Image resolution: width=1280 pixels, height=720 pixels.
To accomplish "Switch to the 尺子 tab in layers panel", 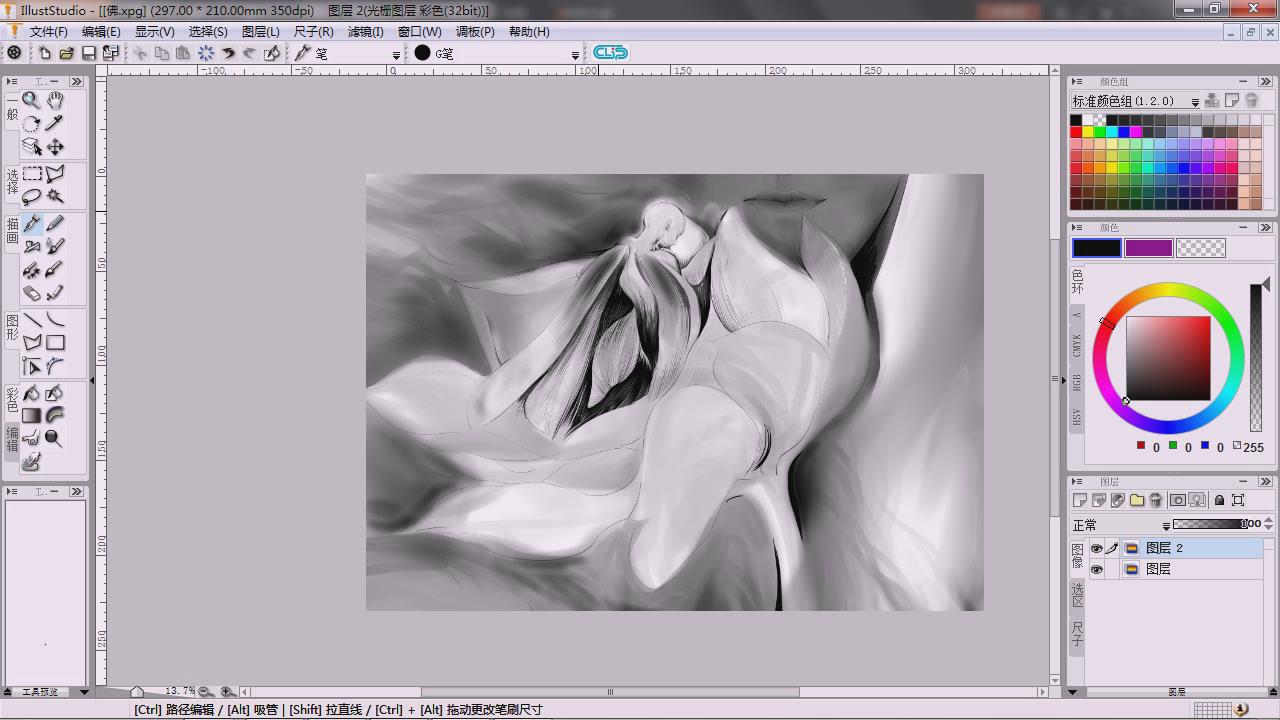I will [1077, 634].
